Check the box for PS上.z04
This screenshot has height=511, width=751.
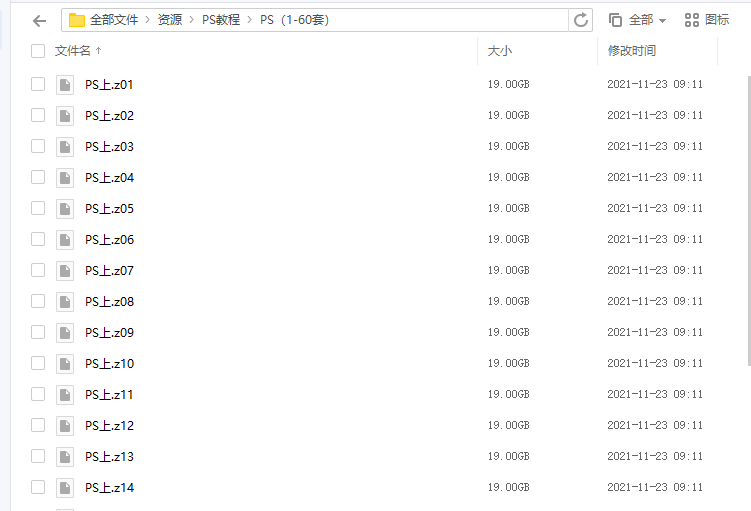pyautogui.click(x=38, y=177)
